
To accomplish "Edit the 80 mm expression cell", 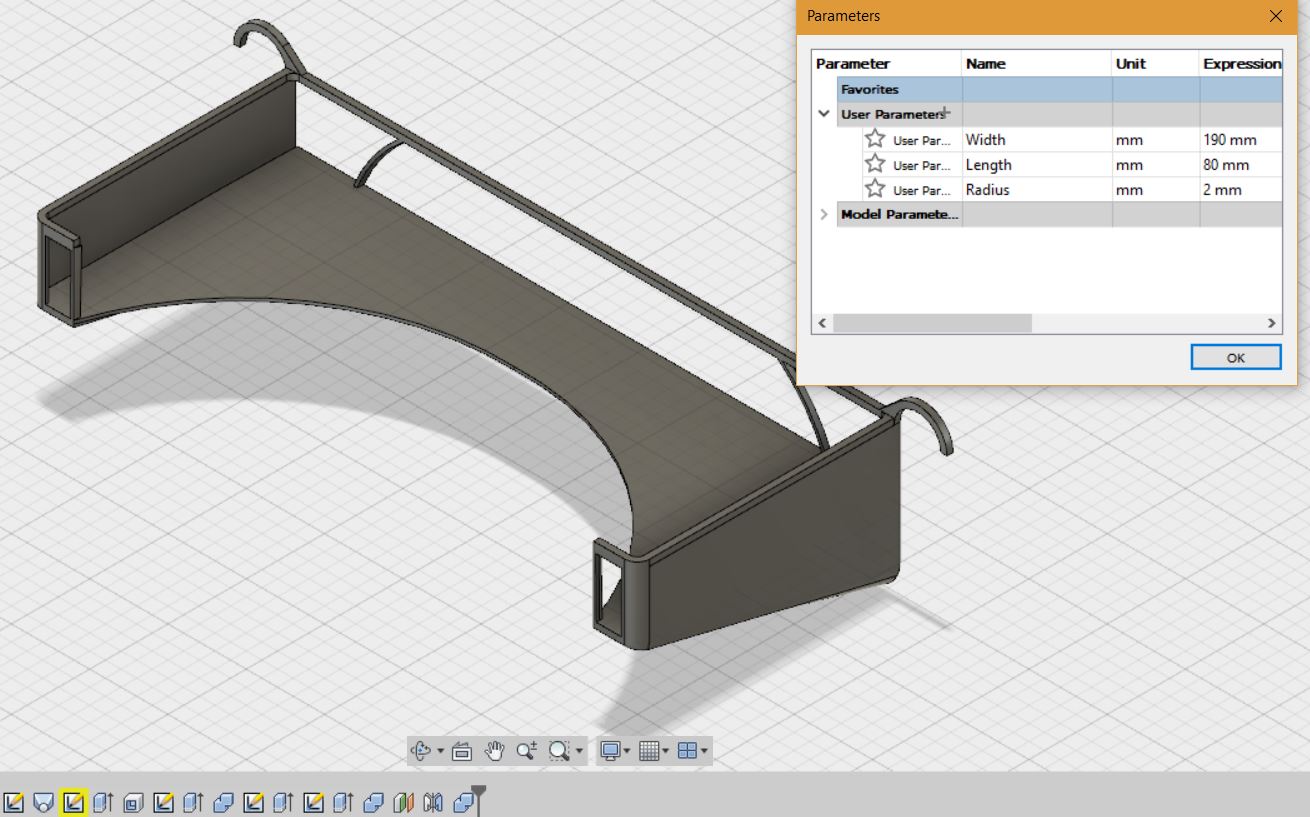I will click(1241, 164).
